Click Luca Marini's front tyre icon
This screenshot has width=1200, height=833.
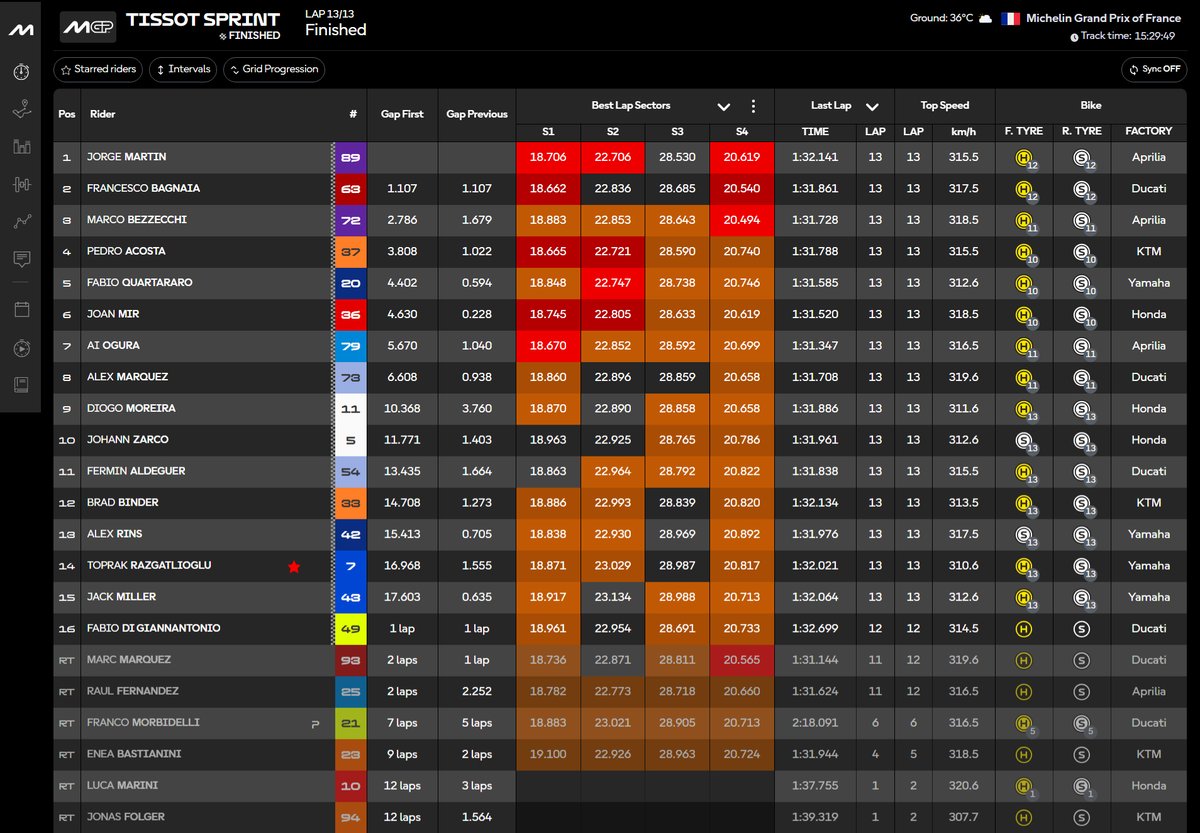(x=1023, y=786)
